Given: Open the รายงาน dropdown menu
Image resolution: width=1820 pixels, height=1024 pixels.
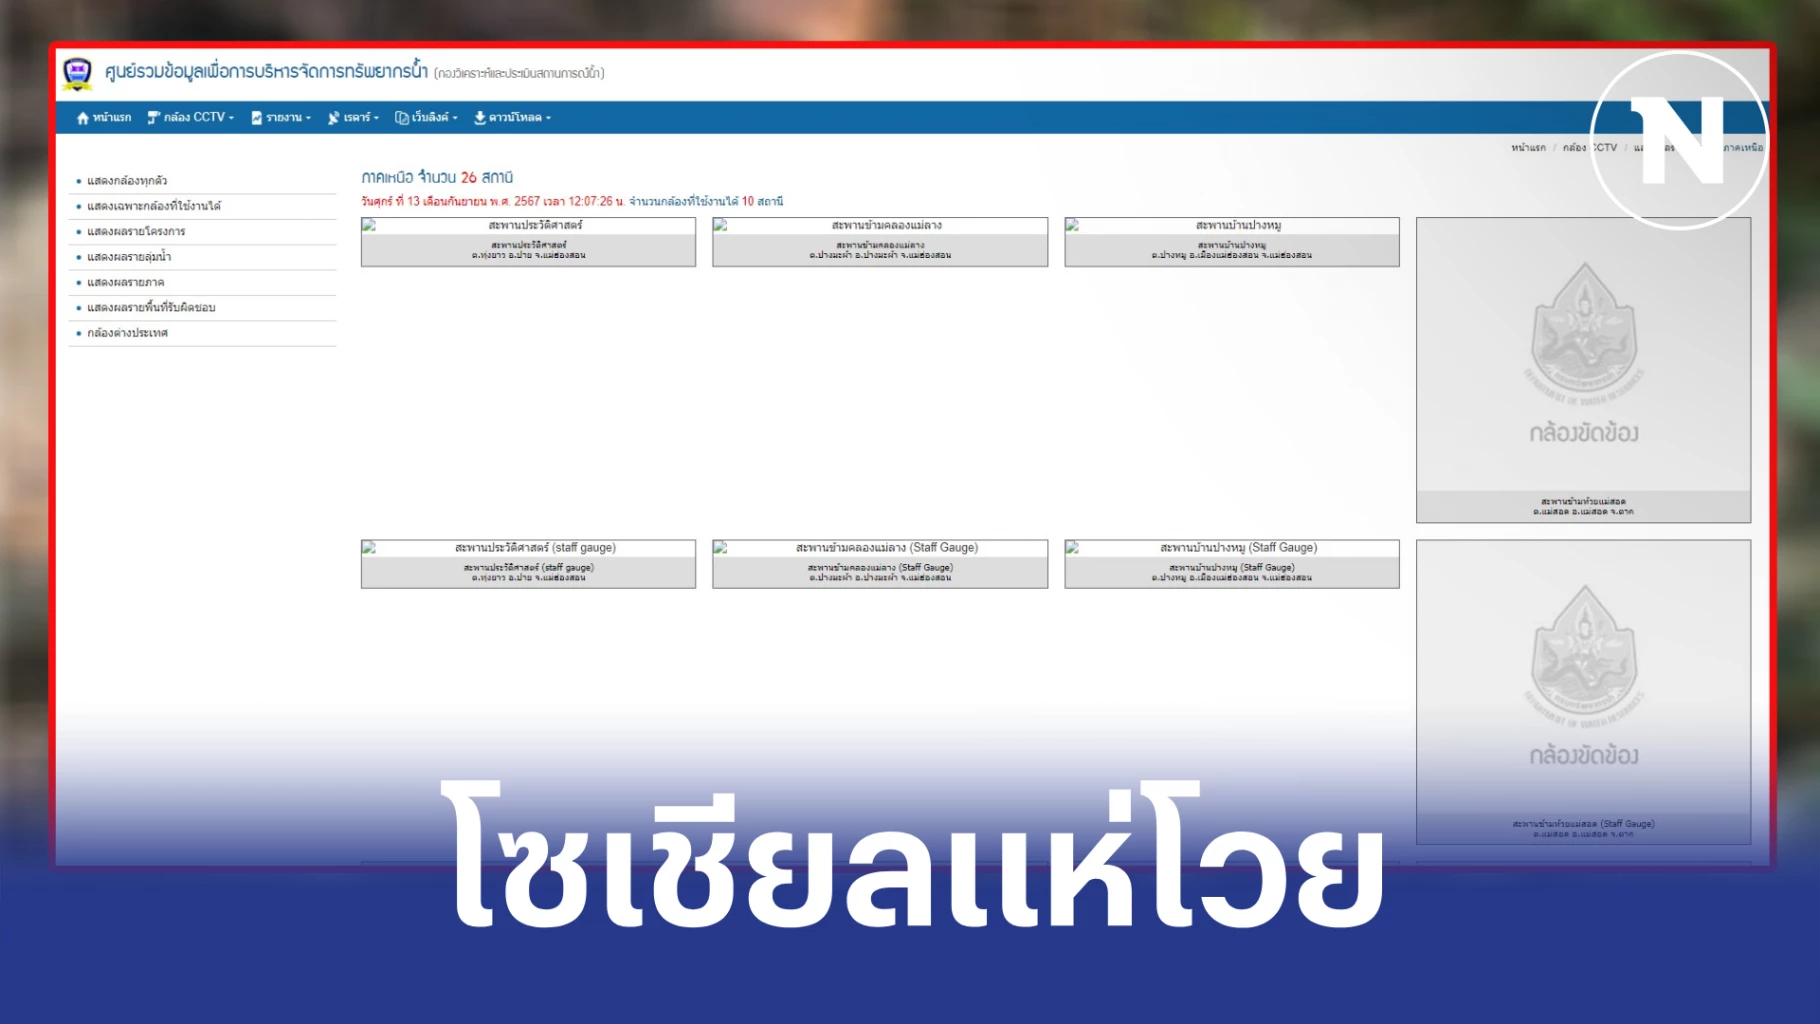Looking at the screenshot, I should (x=288, y=118).
